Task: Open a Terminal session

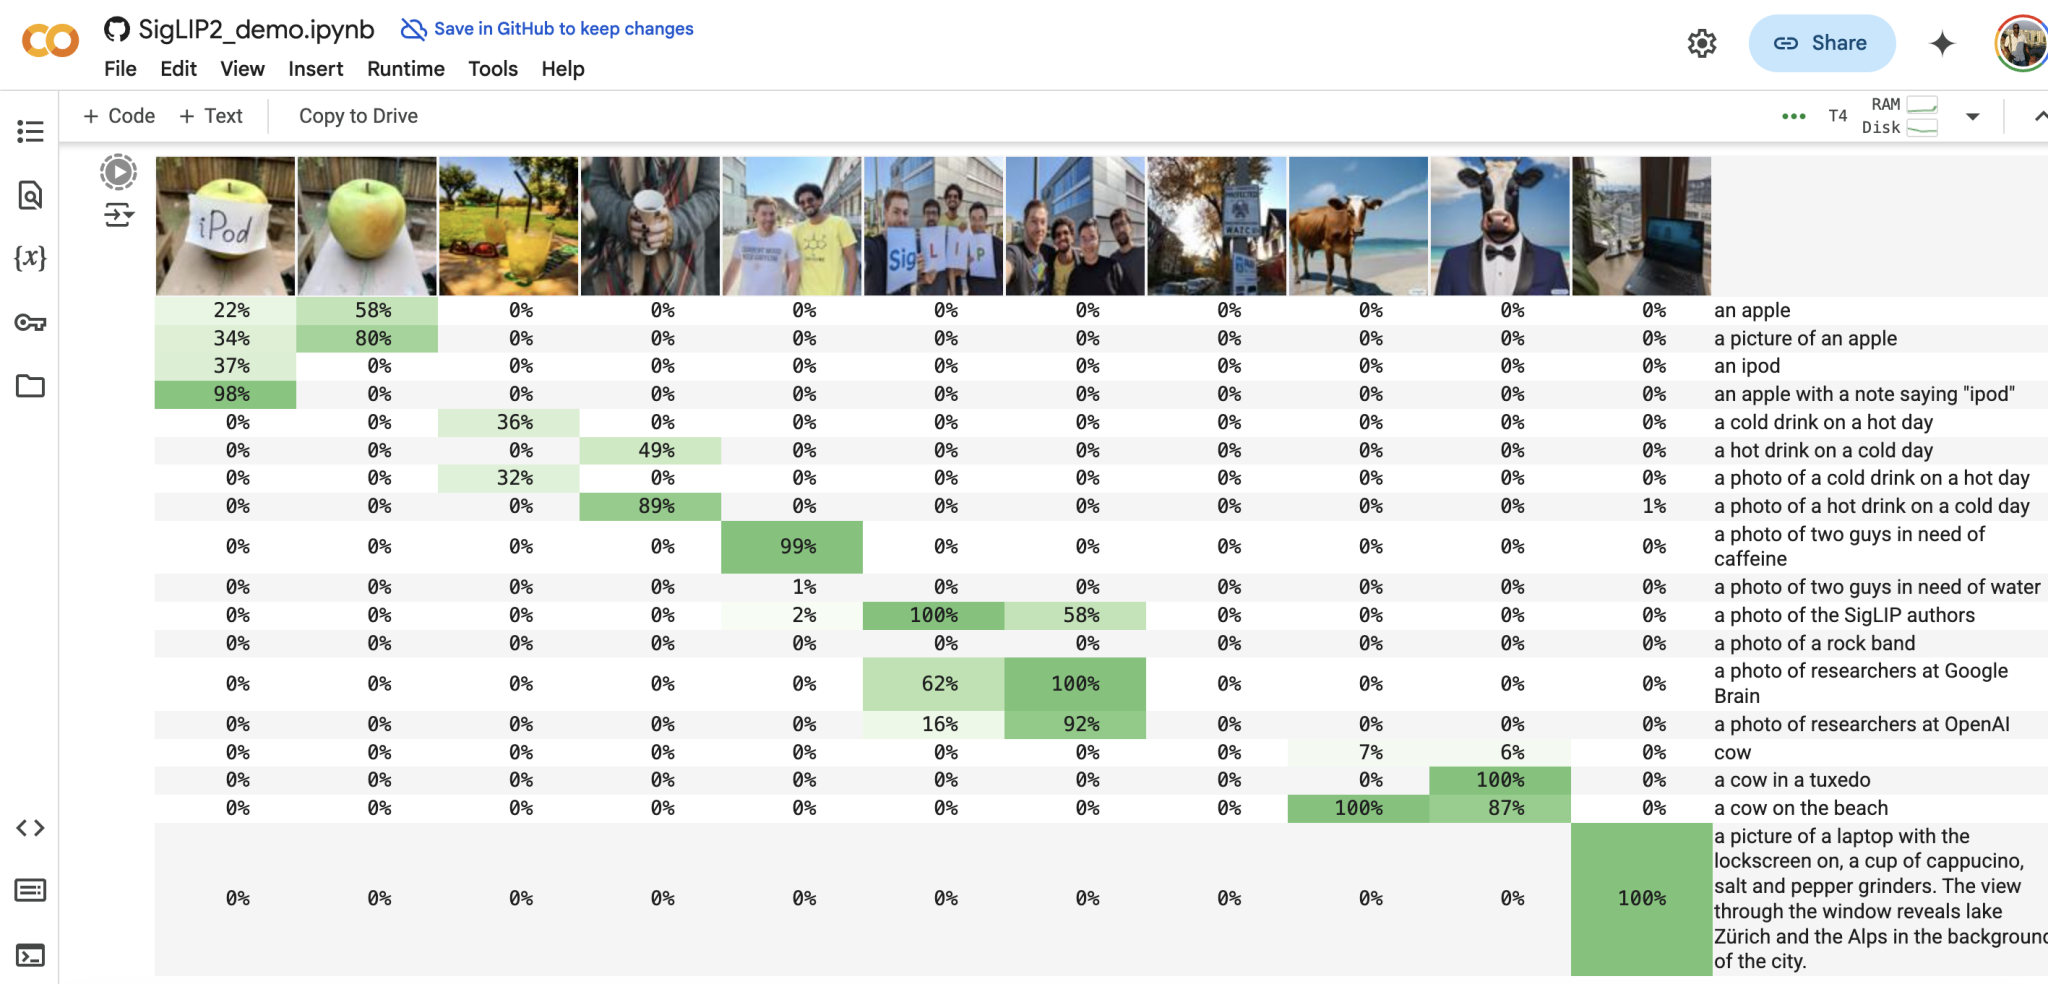Action: coord(30,954)
